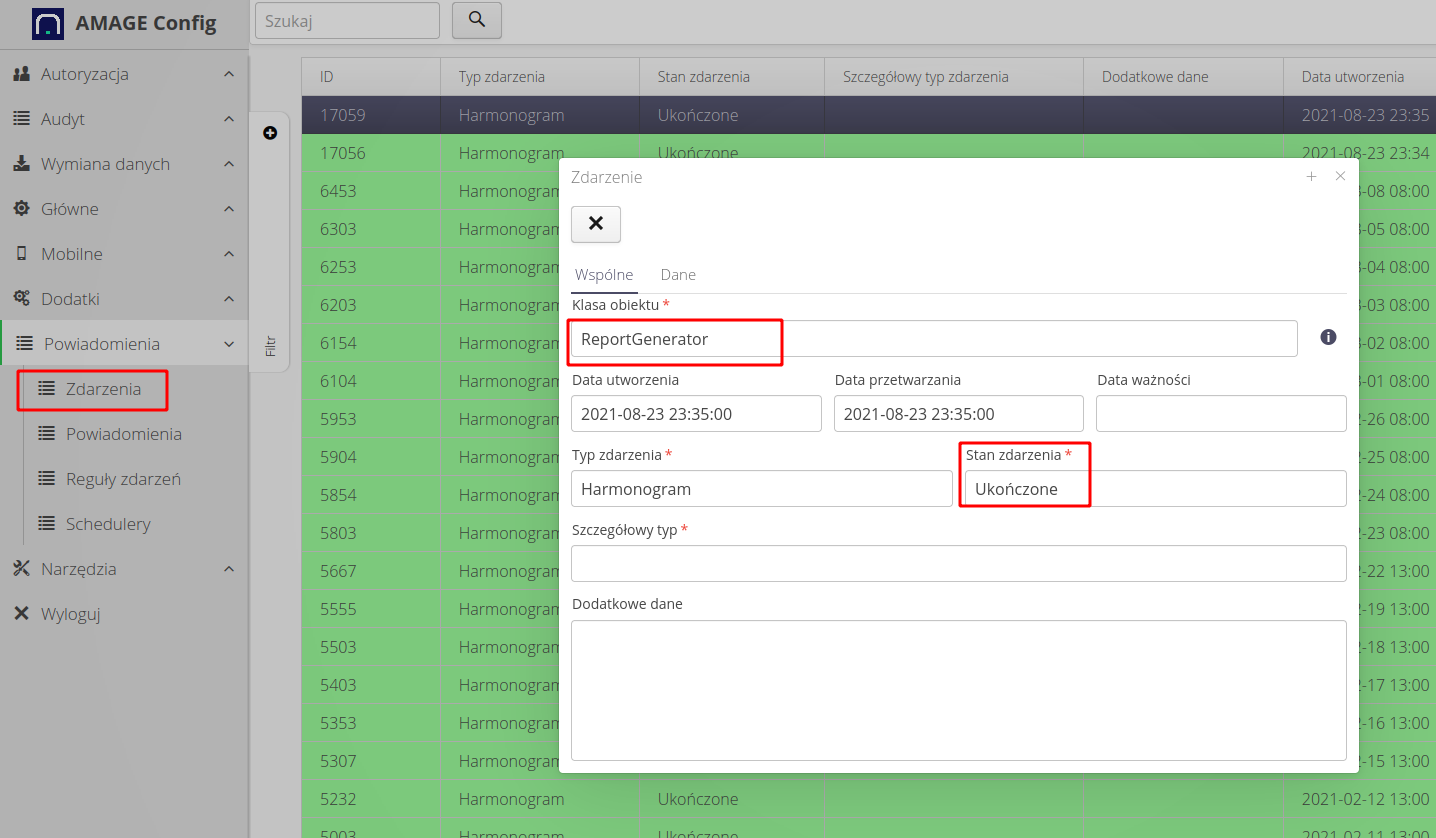Open Schedulery from the sidebar
This screenshot has height=838, width=1436.
(110, 523)
